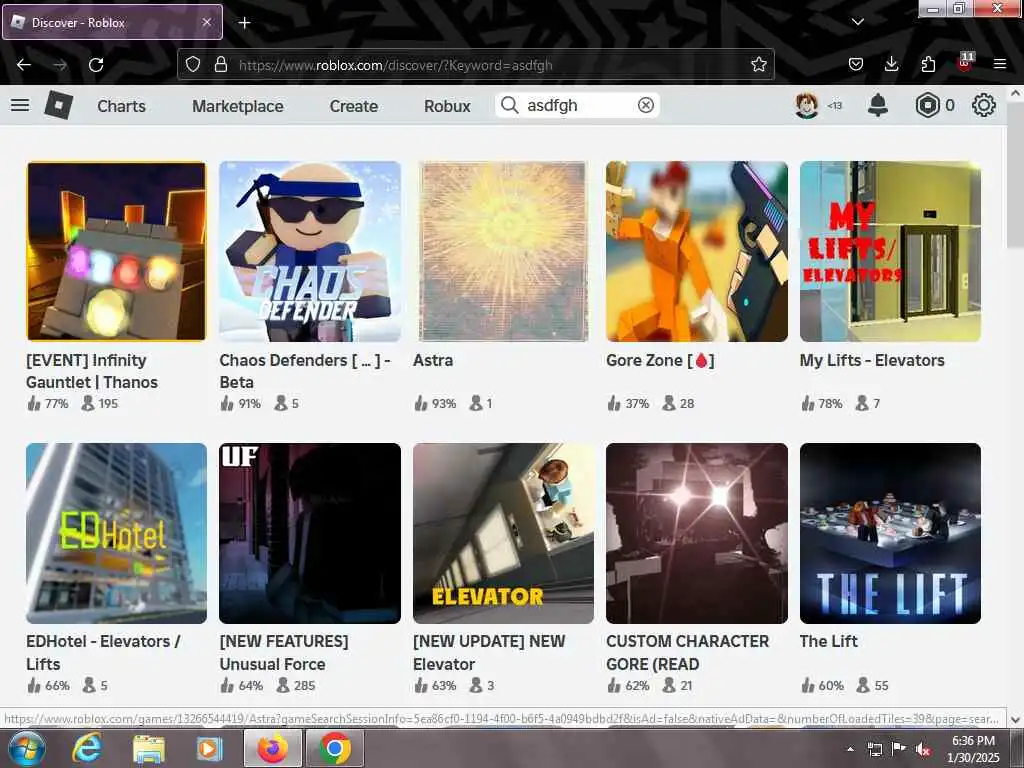Viewport: 1024px width, 768px height.
Task: Open the Charts page
Action: (x=121, y=106)
